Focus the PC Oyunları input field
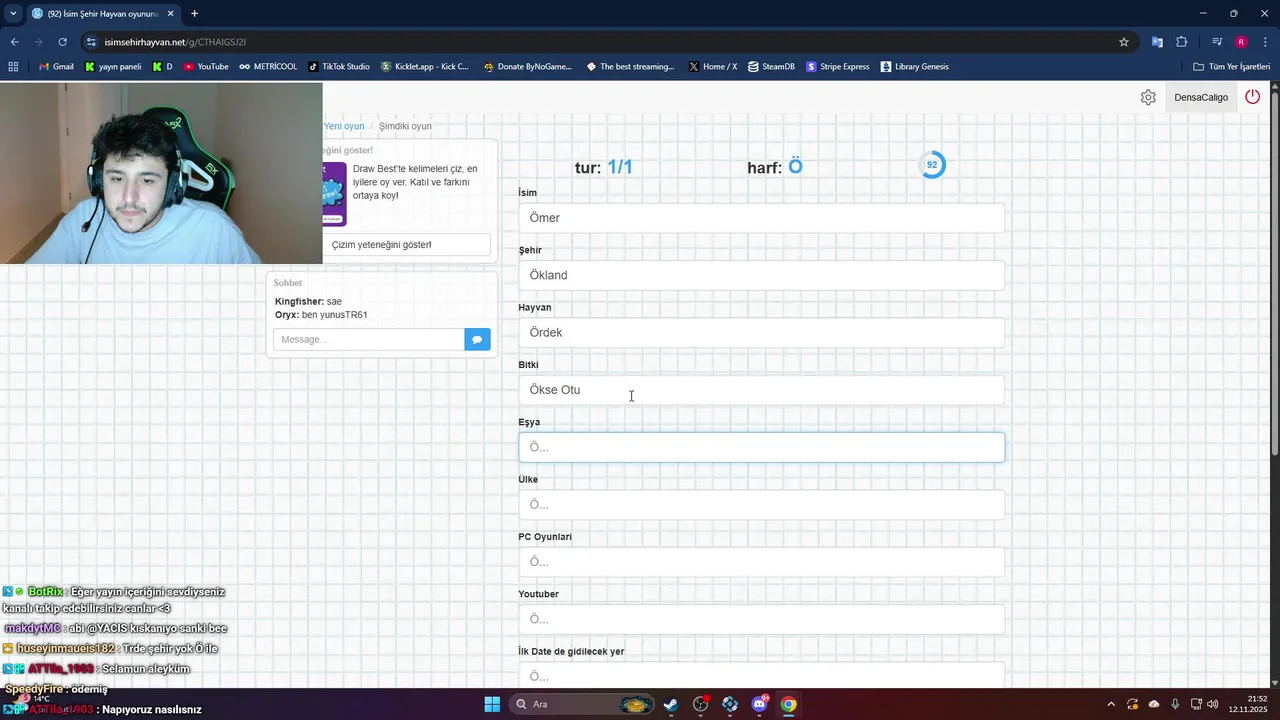The width and height of the screenshot is (1280, 720). pyautogui.click(x=761, y=562)
